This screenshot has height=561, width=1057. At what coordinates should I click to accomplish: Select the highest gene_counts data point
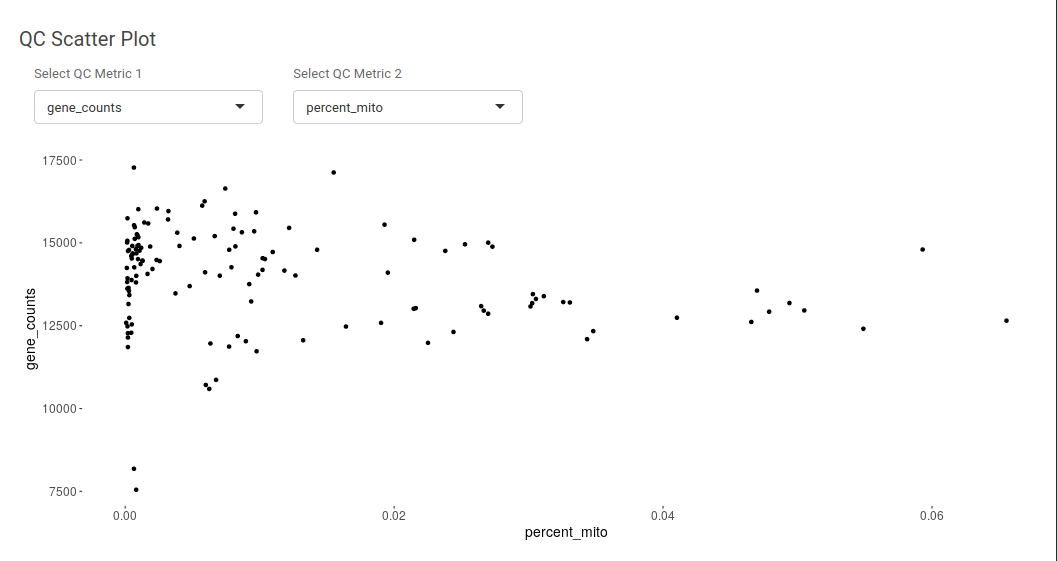click(134, 167)
